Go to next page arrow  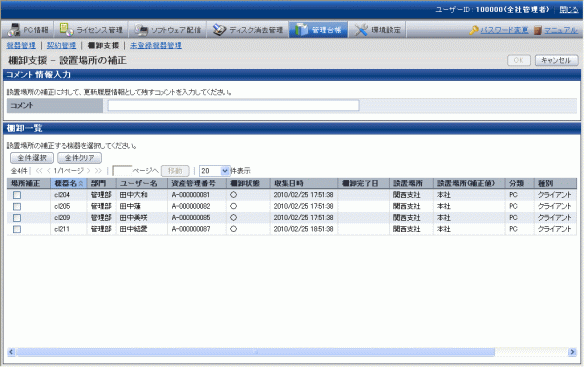pos(89,171)
